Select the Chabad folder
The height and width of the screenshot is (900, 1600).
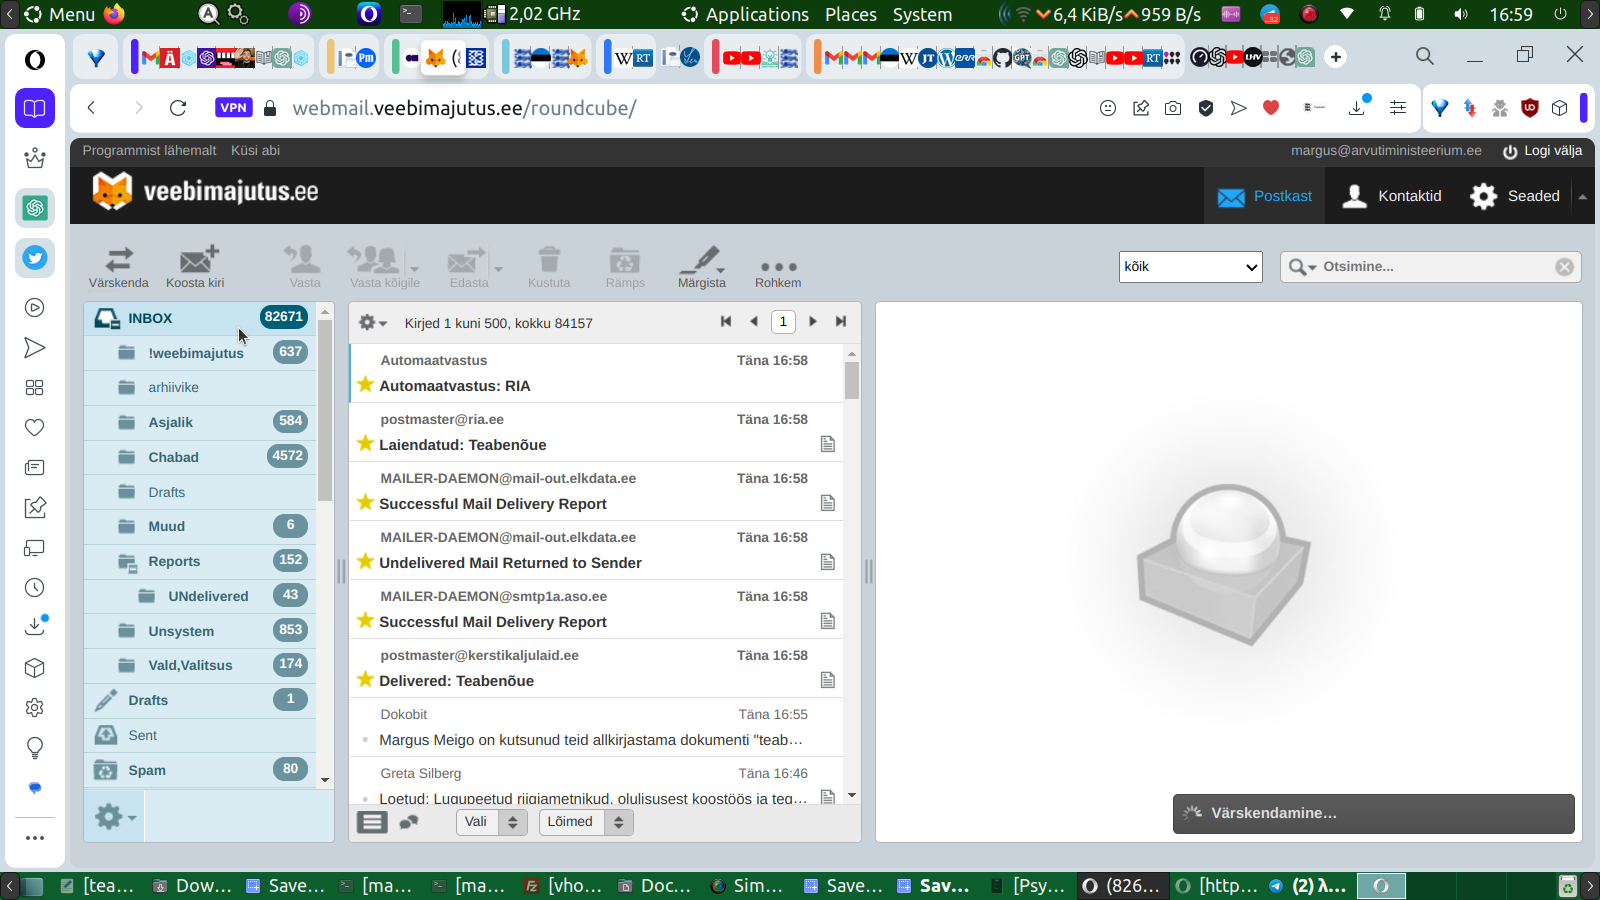coord(200,457)
